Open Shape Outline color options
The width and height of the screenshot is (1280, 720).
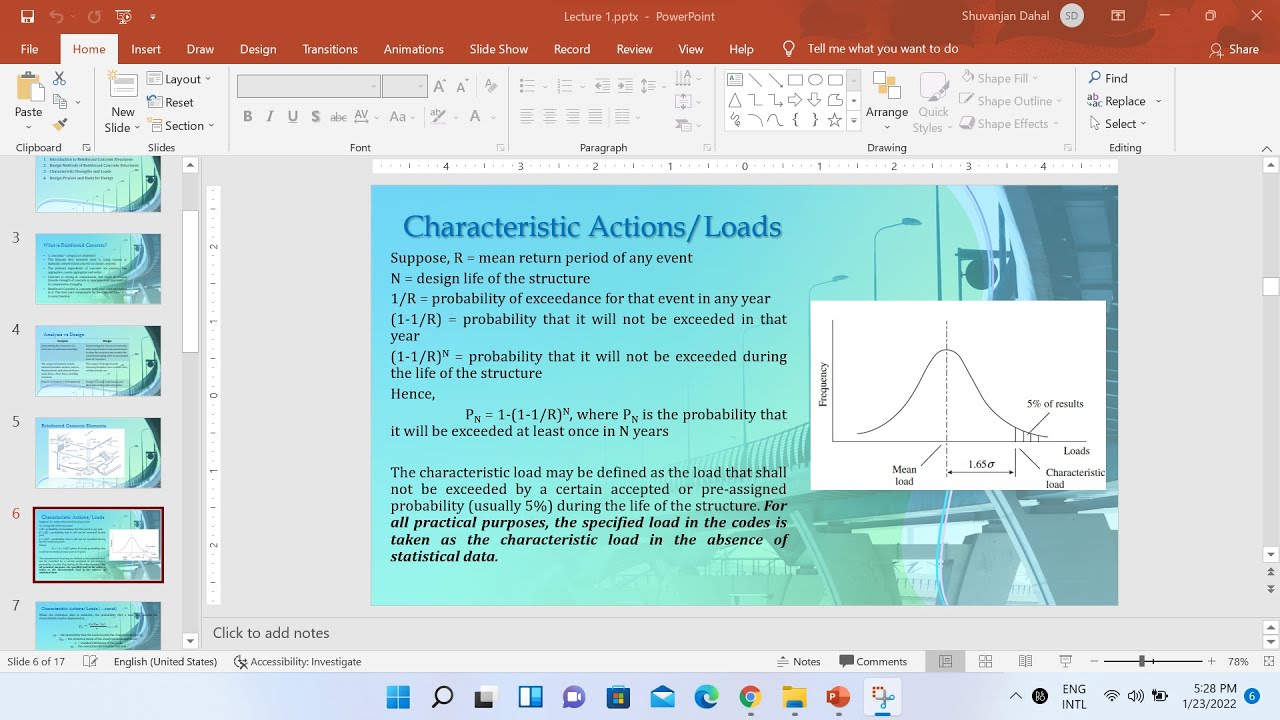1010,101
